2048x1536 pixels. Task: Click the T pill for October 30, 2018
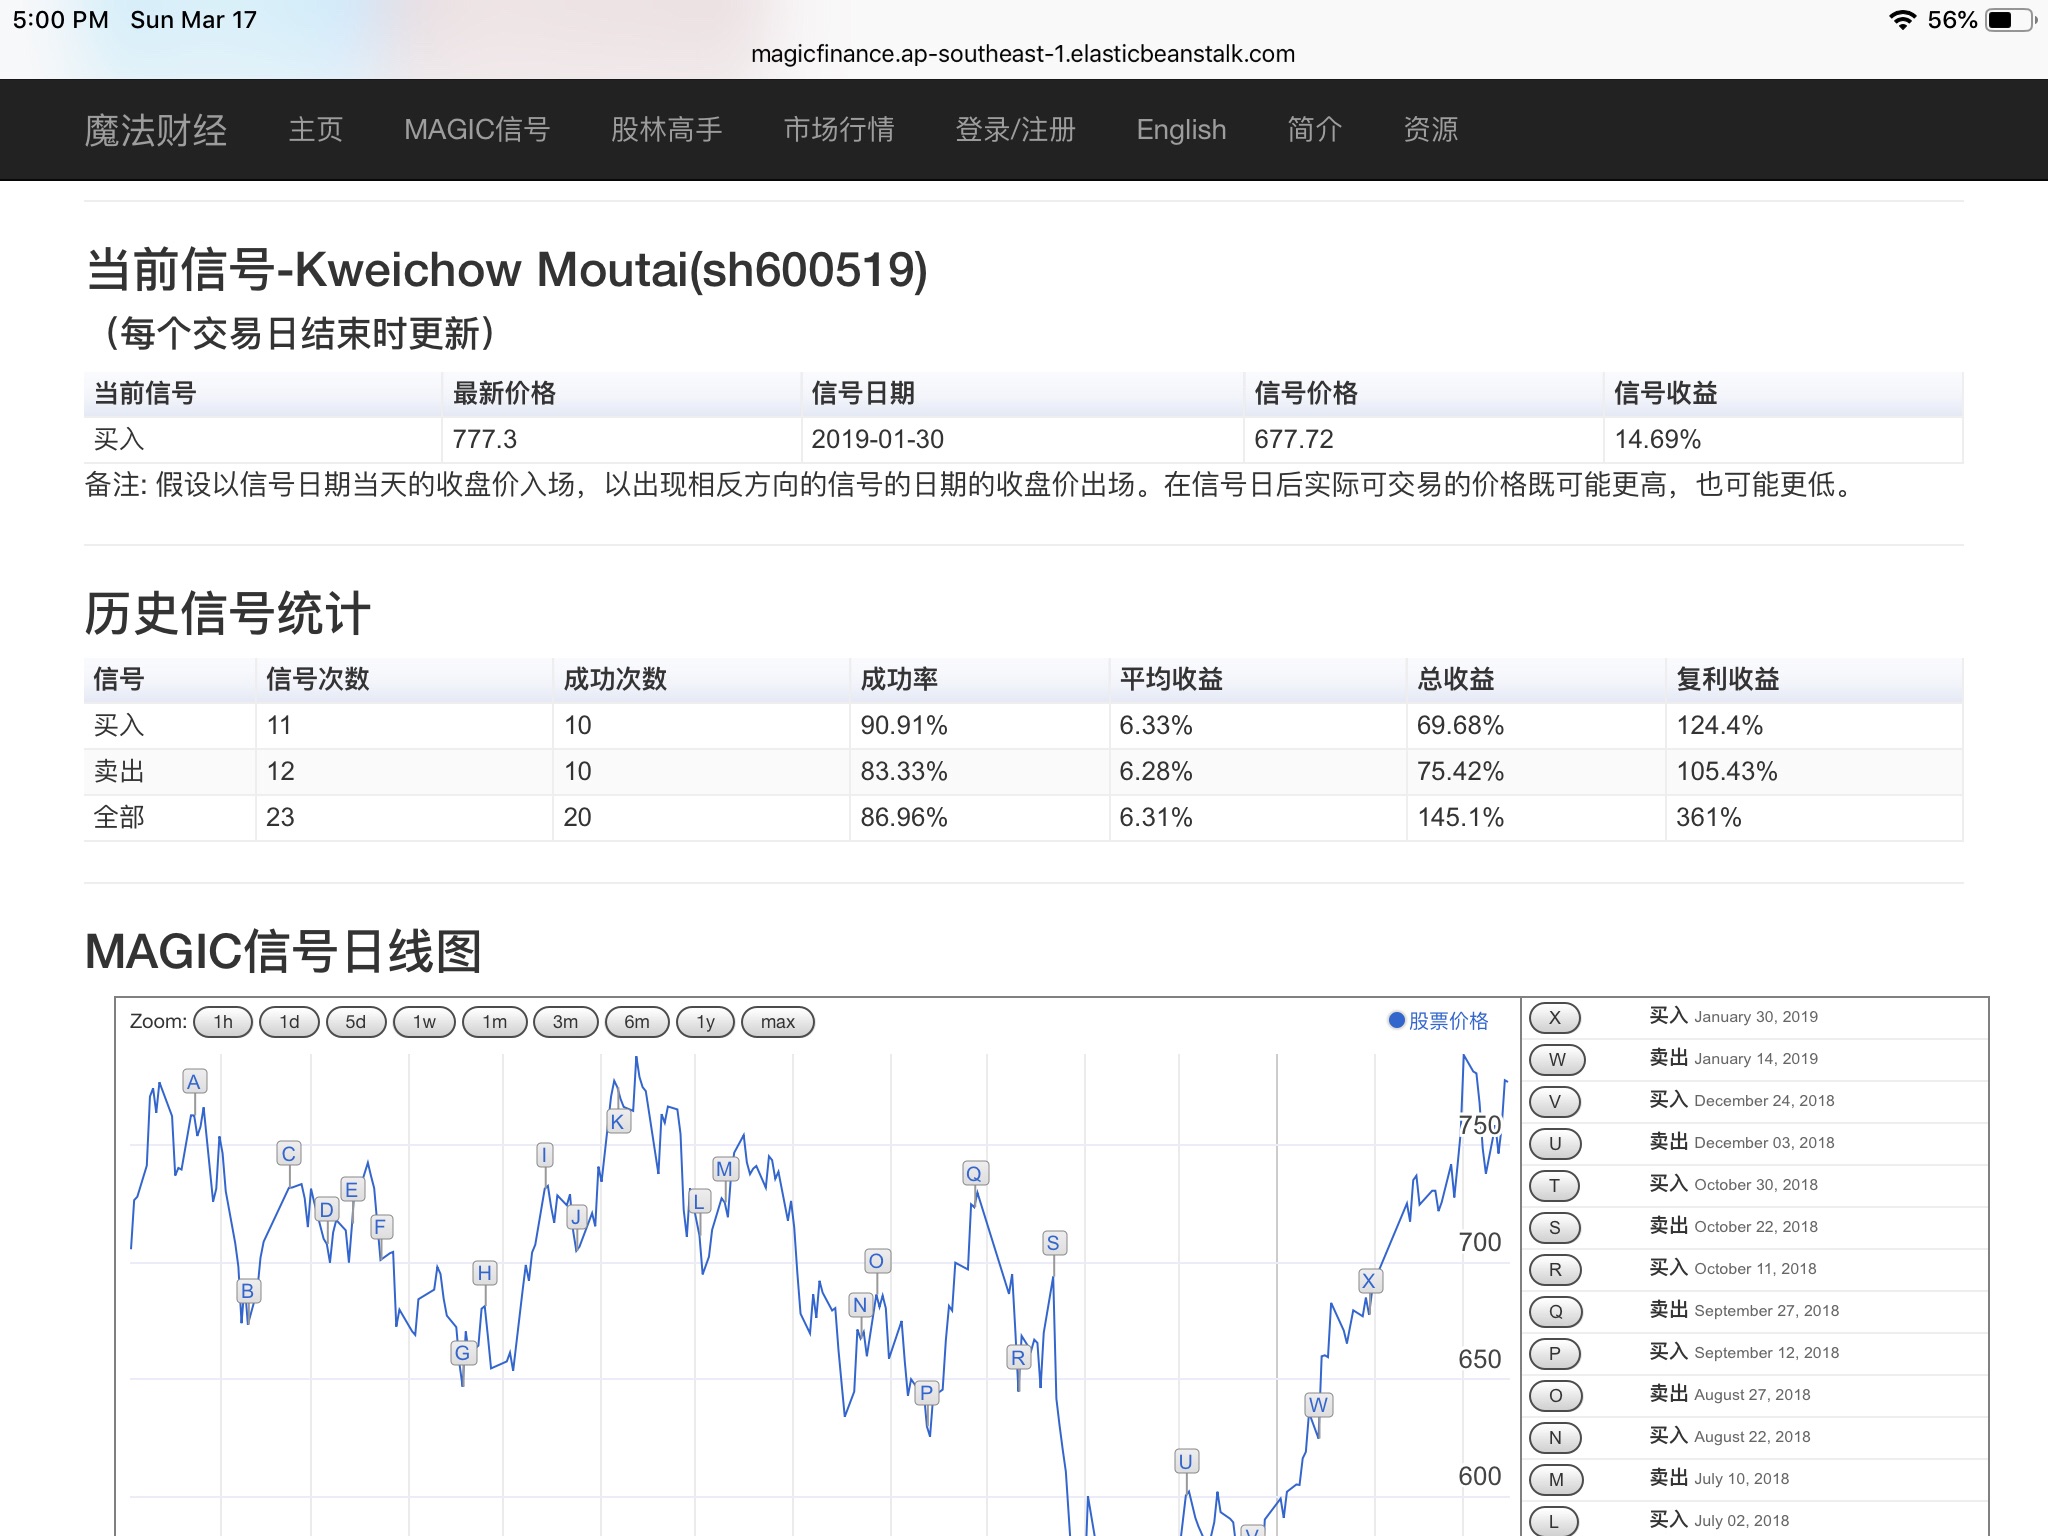(1555, 1186)
